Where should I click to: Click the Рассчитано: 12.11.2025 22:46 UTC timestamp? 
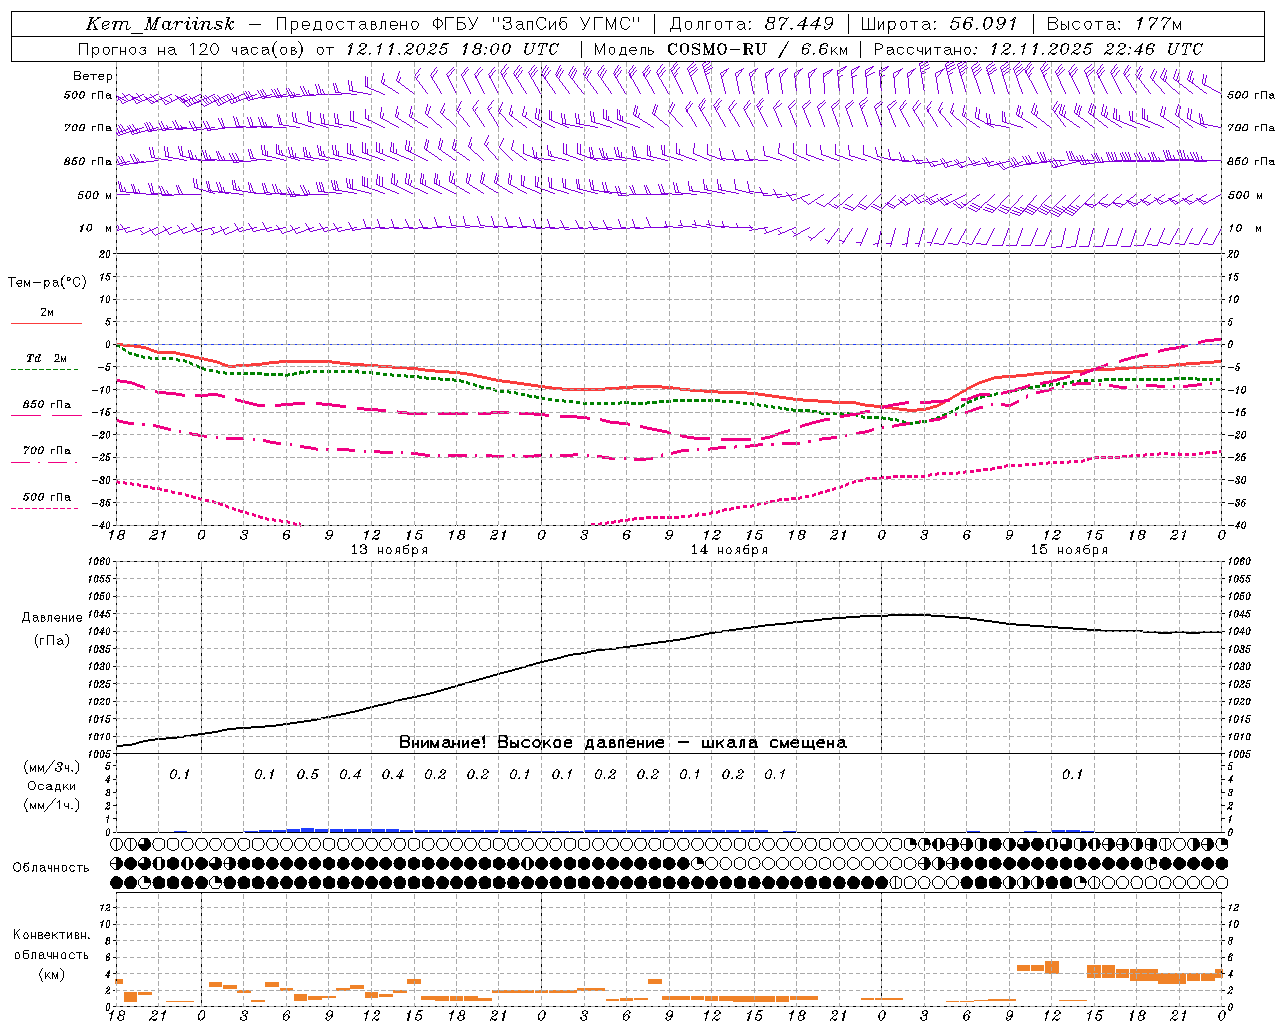click(1038, 49)
